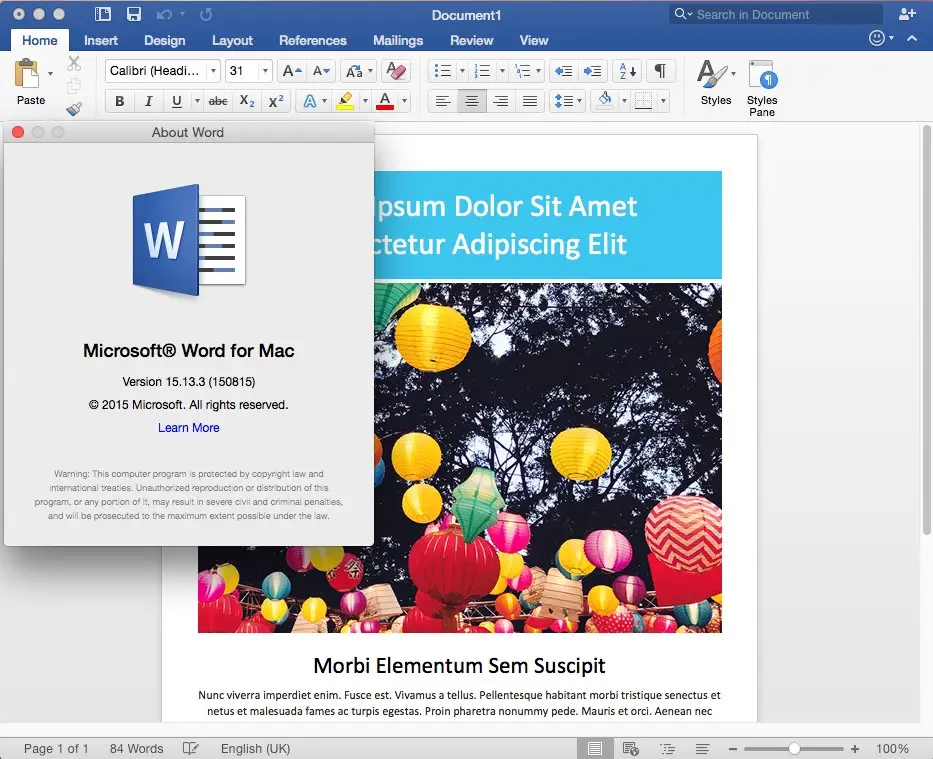Clear all formatting with the eraser icon
933x759 pixels.
click(396, 71)
